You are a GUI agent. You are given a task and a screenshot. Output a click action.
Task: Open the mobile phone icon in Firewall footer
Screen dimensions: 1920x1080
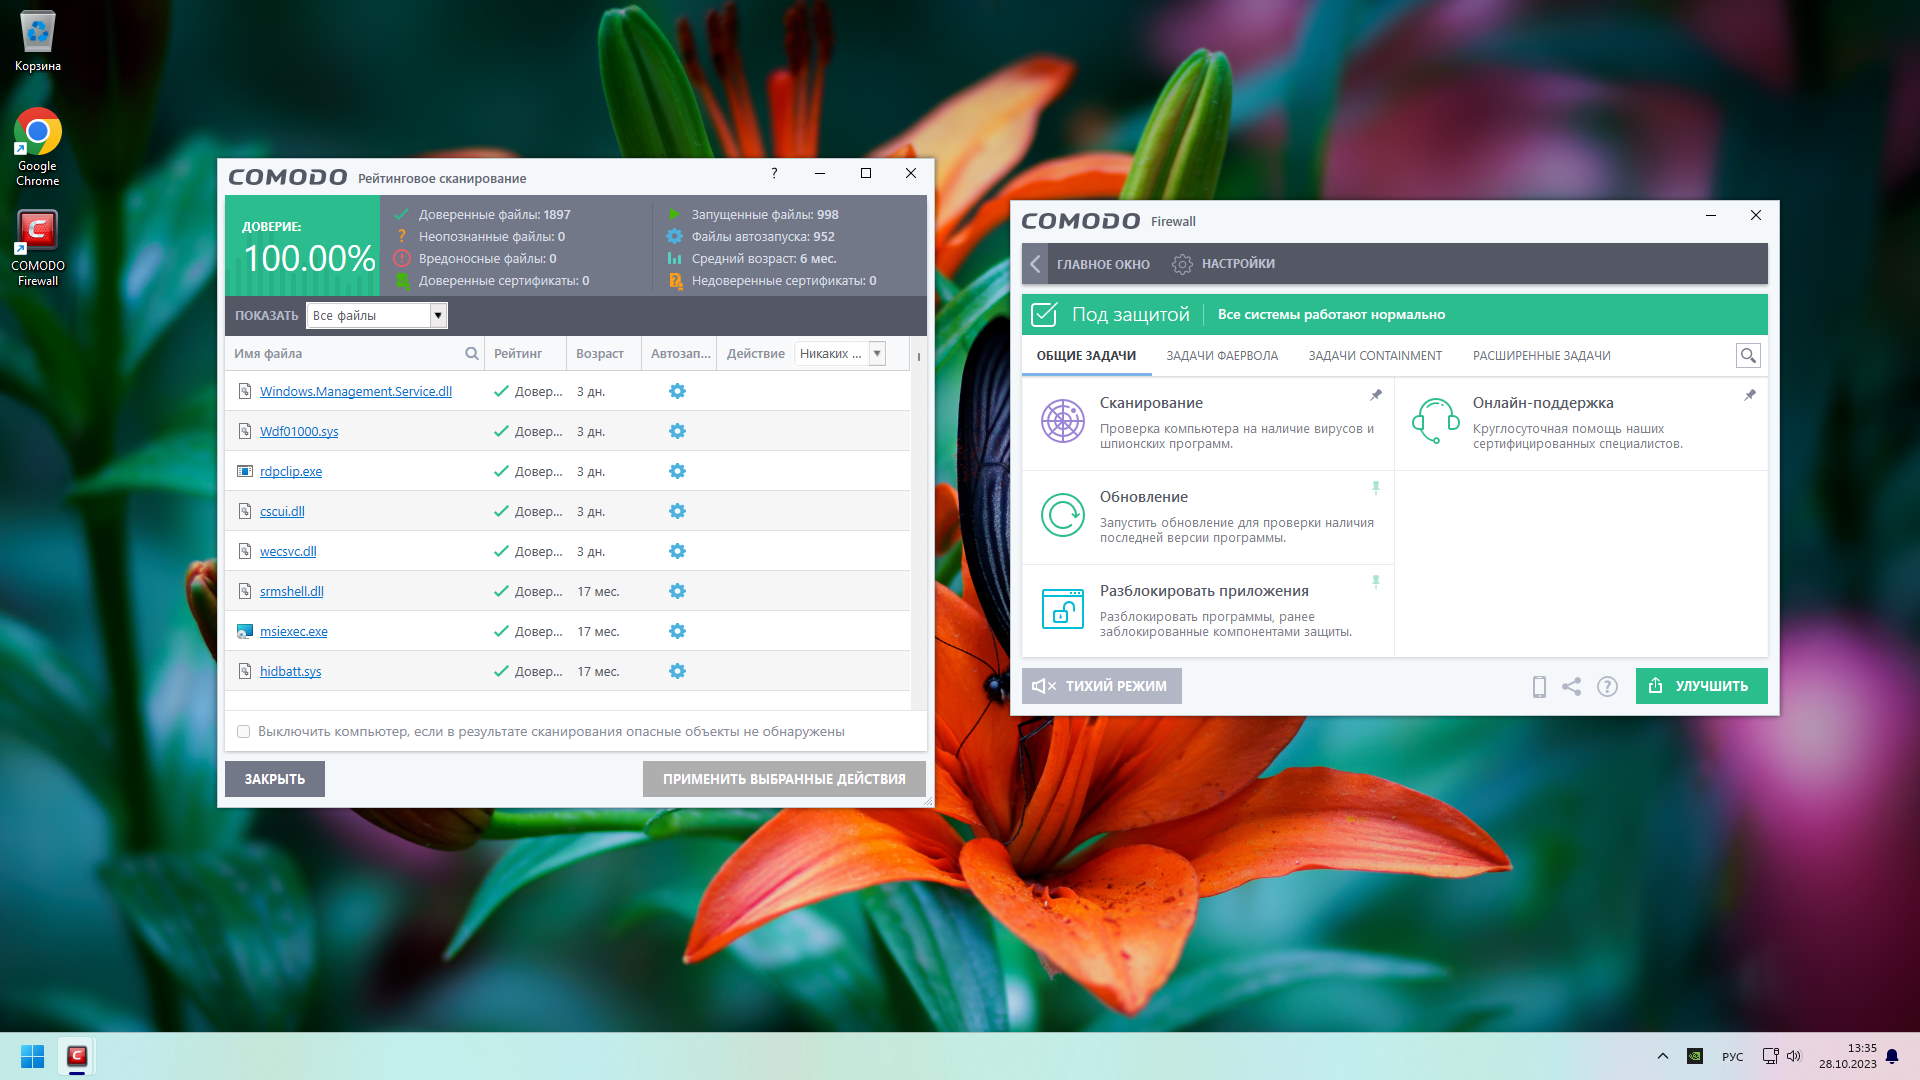coord(1539,686)
